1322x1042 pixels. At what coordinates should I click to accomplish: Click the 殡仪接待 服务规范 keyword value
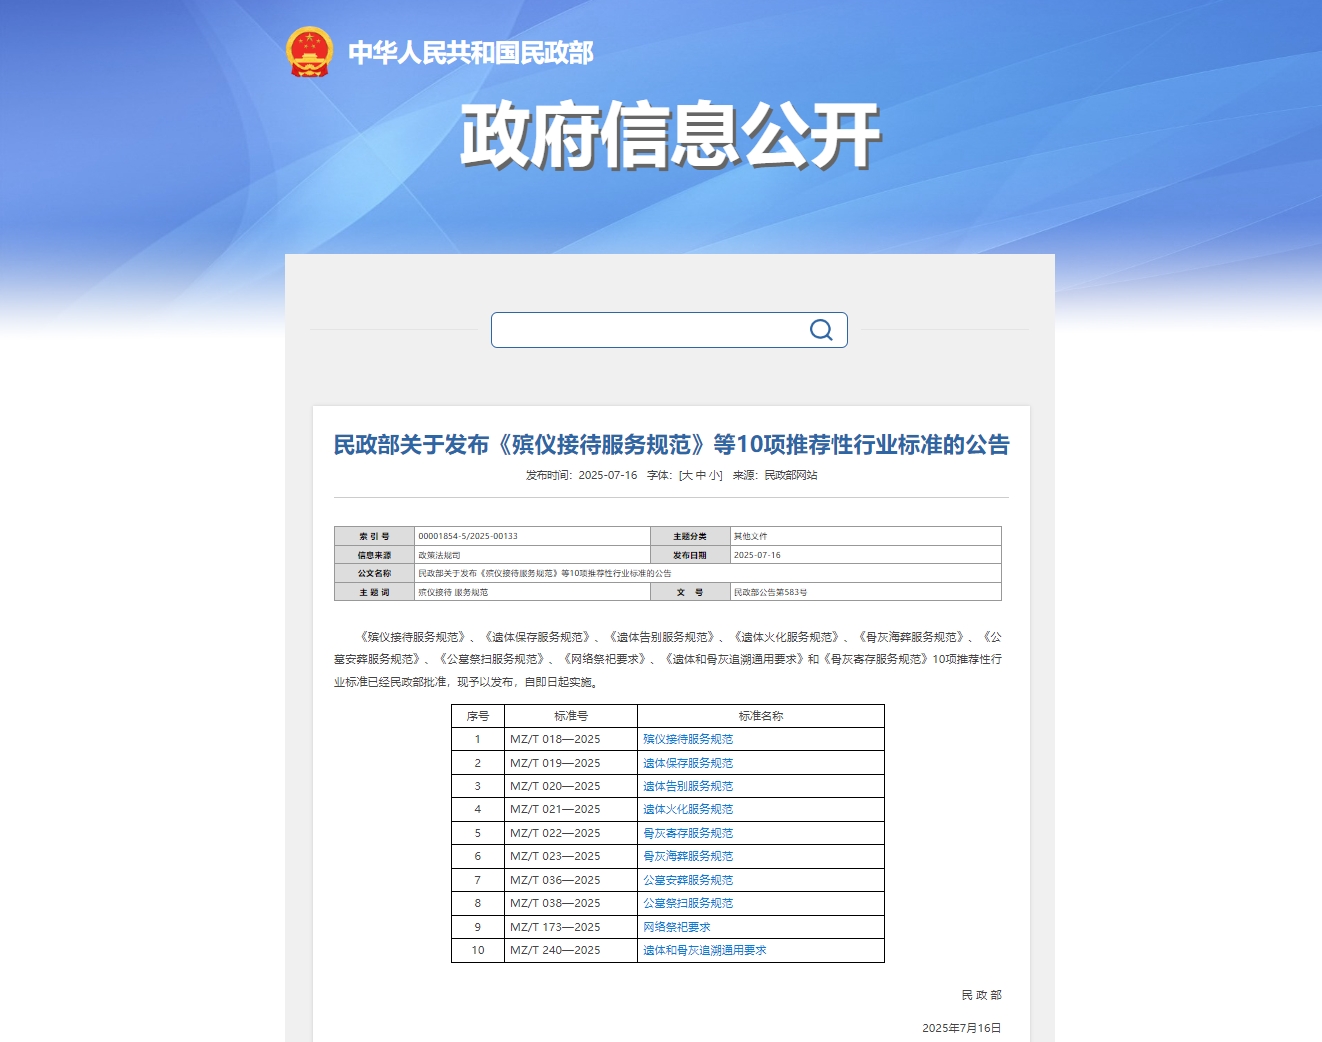pos(453,592)
